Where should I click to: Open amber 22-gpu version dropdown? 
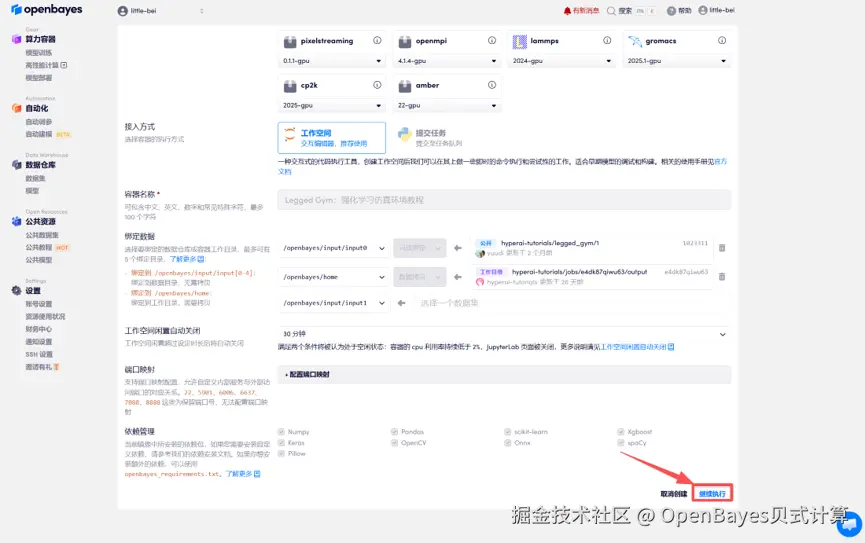[x=447, y=105]
